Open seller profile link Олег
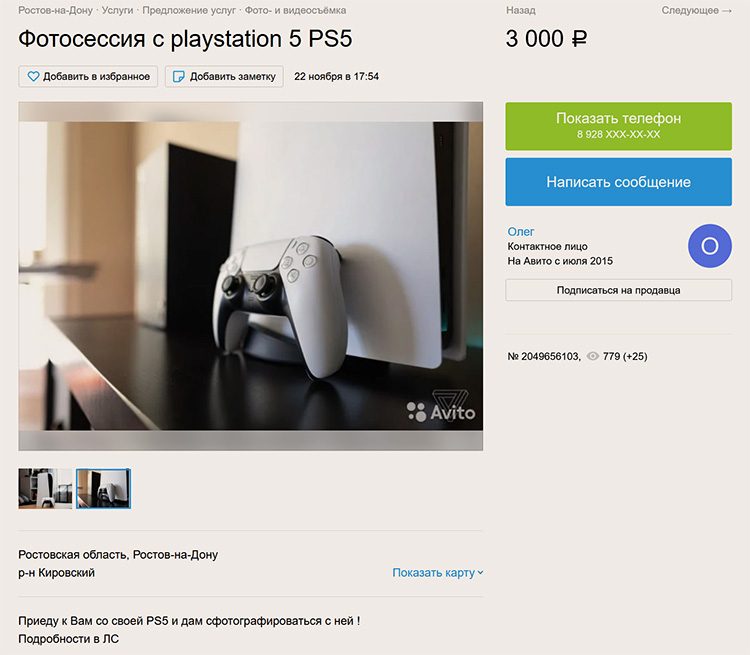Screen dimensions: 750x655 click(x=521, y=232)
